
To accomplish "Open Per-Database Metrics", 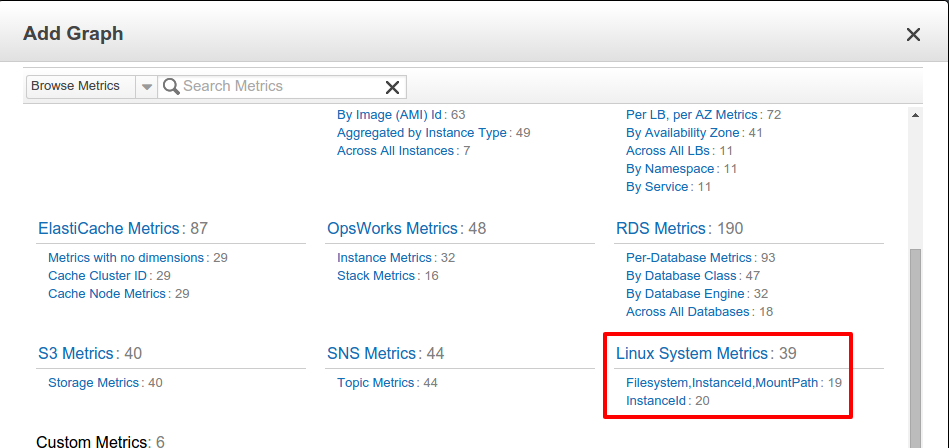I will tap(689, 258).
